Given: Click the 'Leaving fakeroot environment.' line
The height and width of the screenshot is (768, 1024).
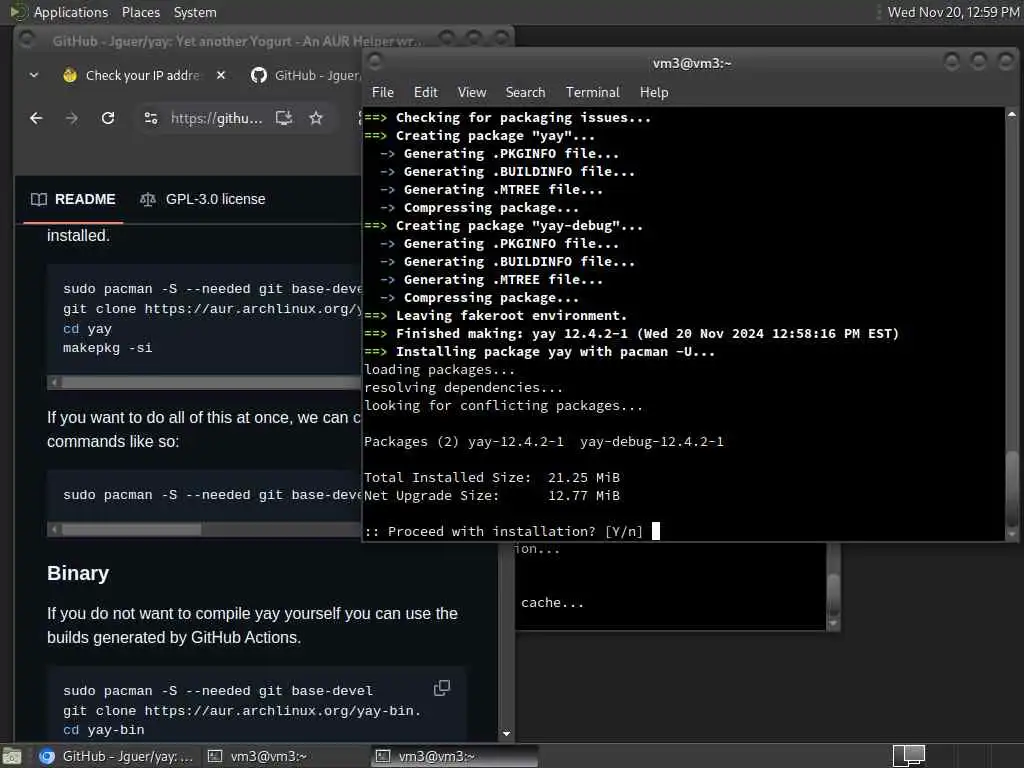Looking at the screenshot, I should pos(496,315).
